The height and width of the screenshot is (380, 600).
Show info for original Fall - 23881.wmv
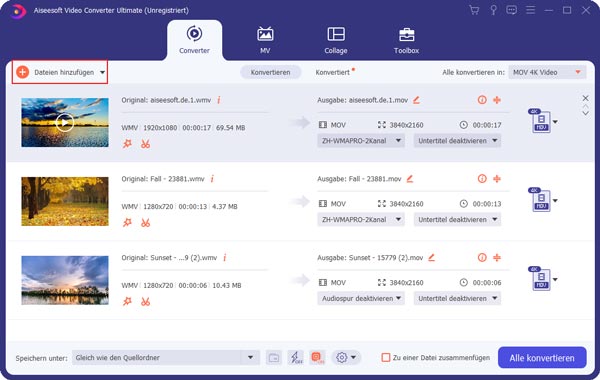[212, 179]
